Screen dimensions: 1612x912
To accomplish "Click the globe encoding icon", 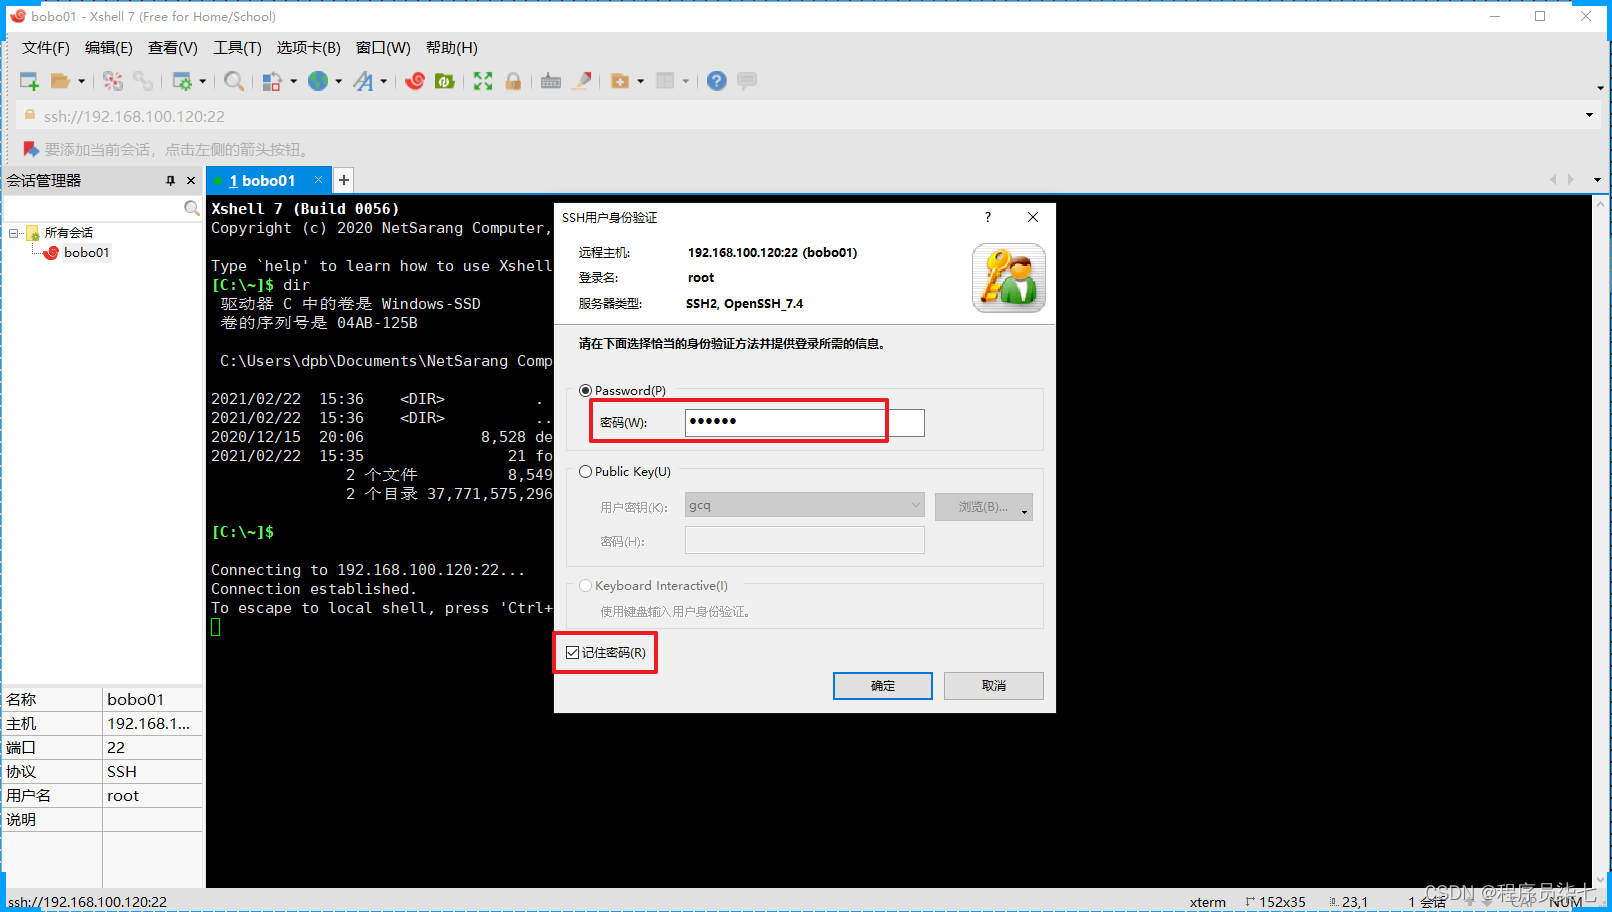I will (x=318, y=81).
